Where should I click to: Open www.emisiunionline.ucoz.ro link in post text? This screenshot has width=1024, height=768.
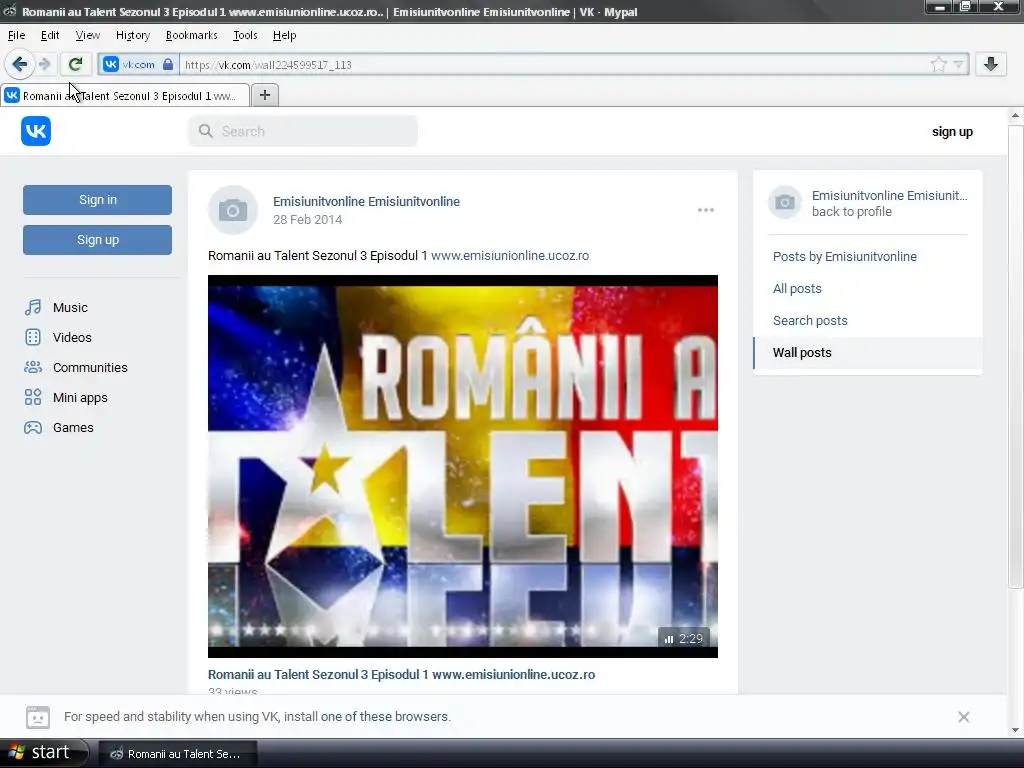coord(510,256)
